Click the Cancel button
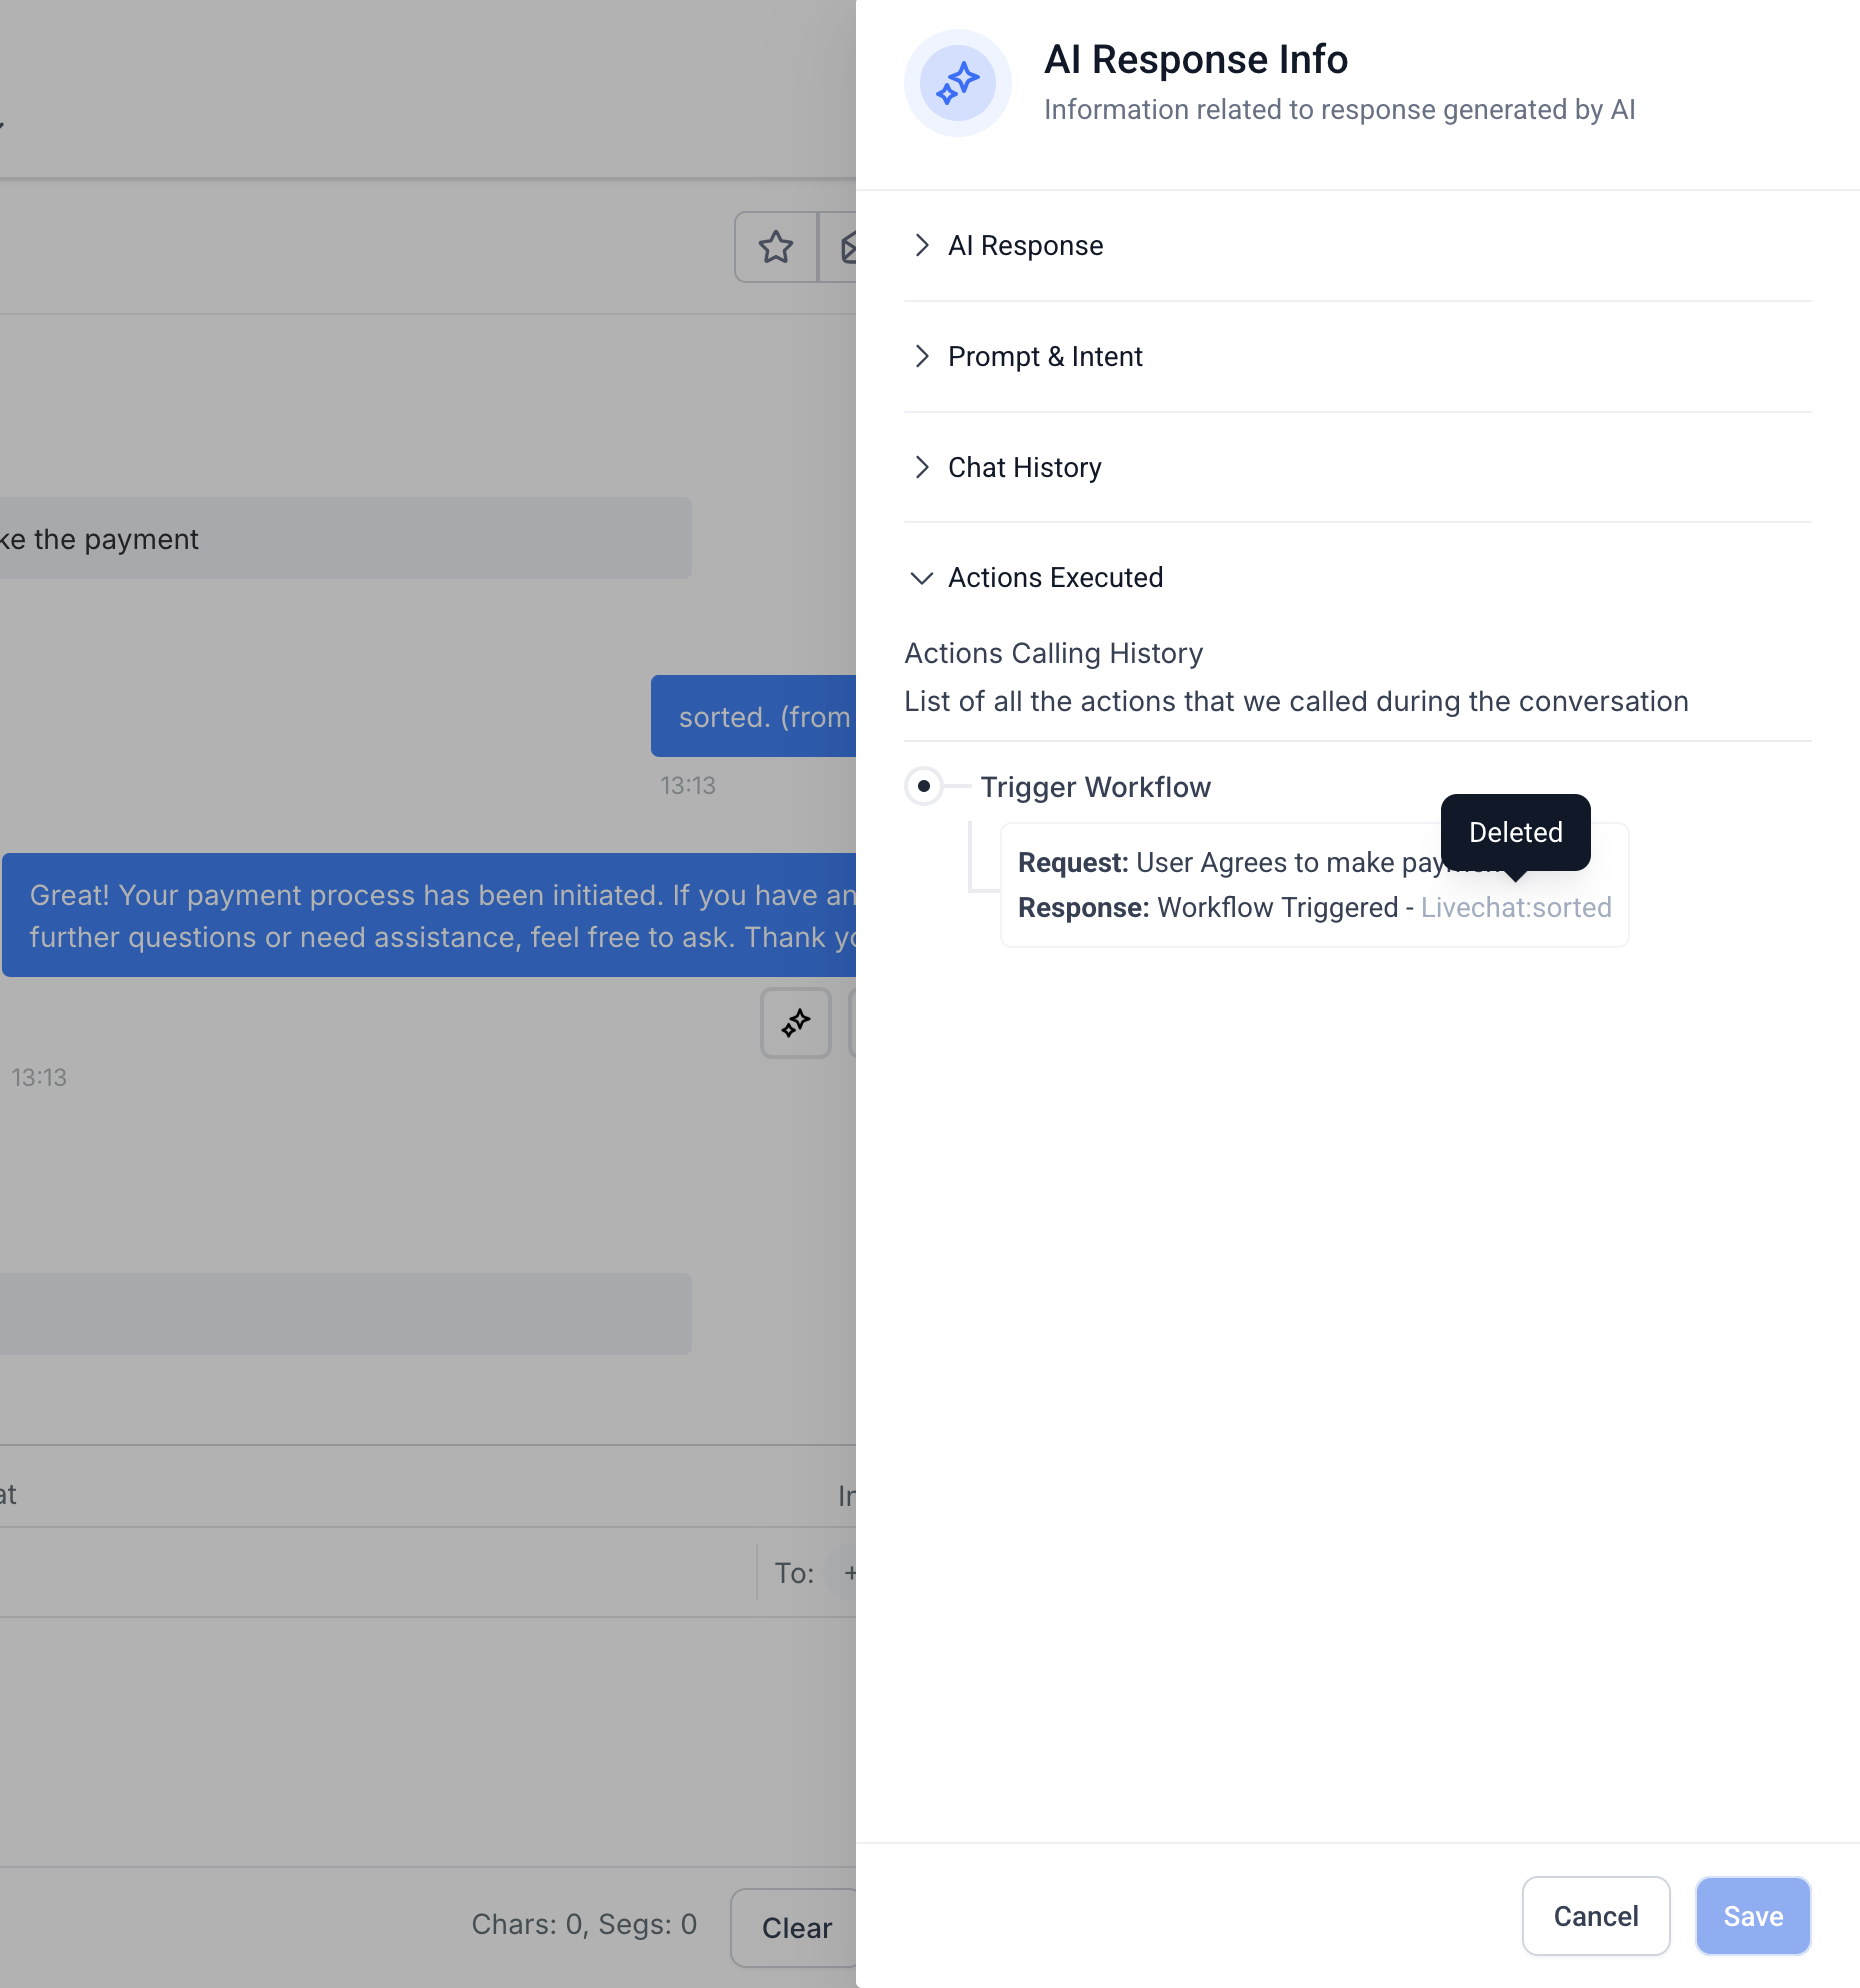The height and width of the screenshot is (1988, 1860). click(x=1595, y=1916)
